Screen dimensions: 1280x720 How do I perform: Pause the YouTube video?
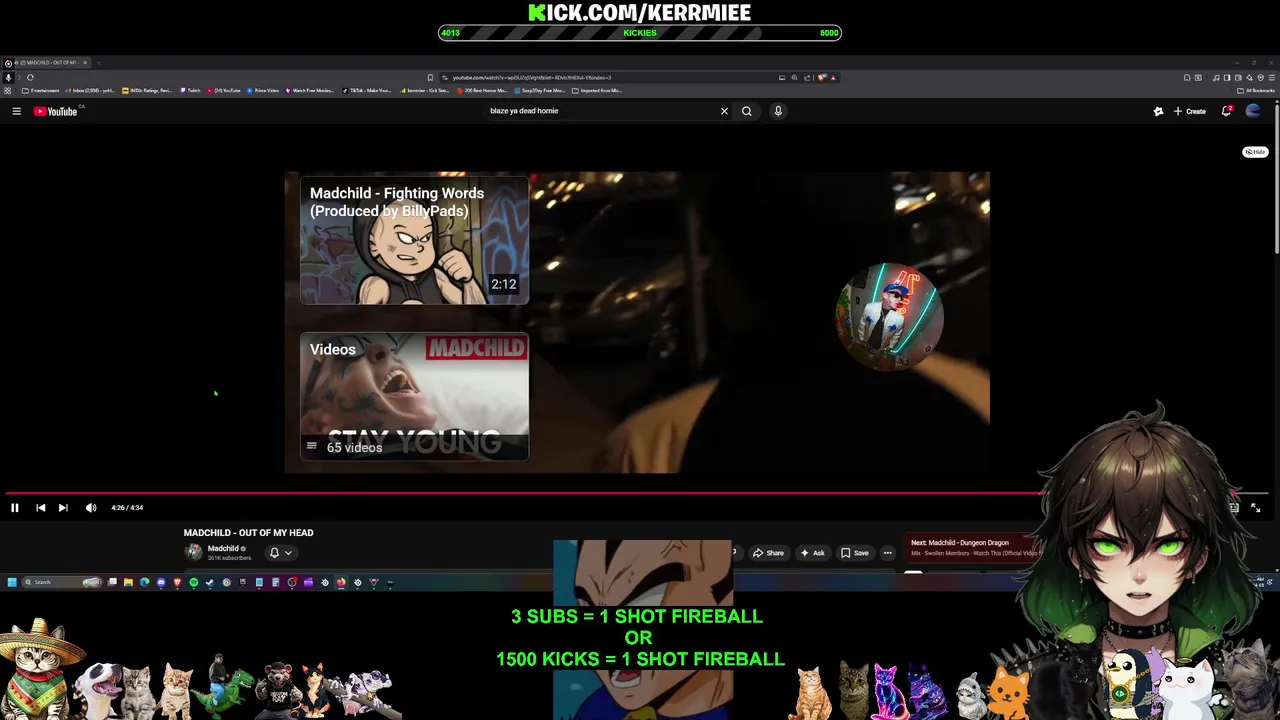pyautogui.click(x=14, y=508)
